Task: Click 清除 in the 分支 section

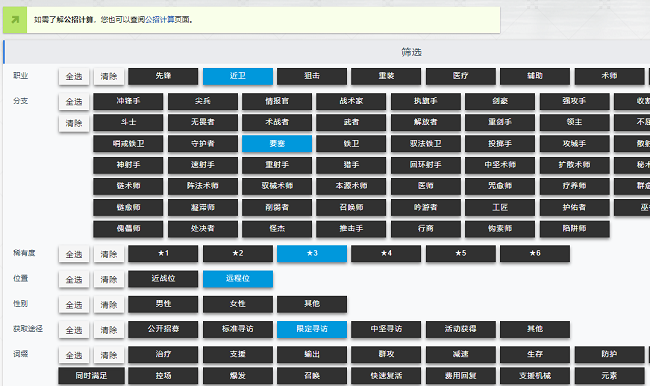Action: coord(74,123)
